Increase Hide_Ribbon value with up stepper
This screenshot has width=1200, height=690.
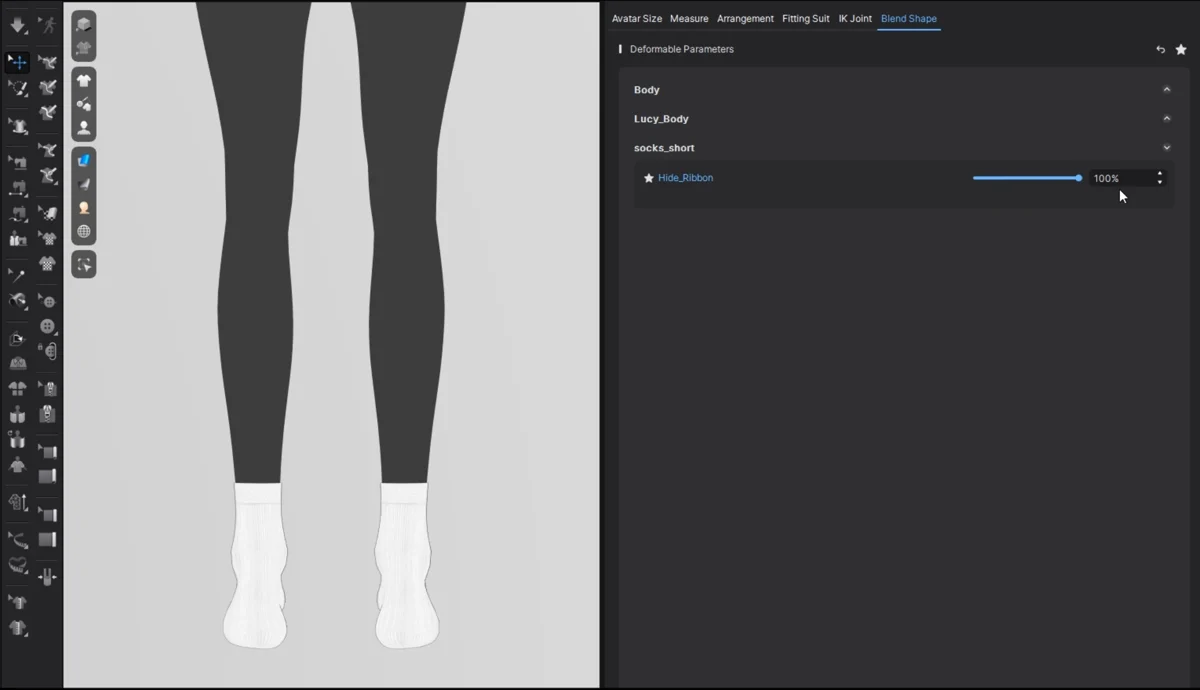pyautogui.click(x=1160, y=174)
